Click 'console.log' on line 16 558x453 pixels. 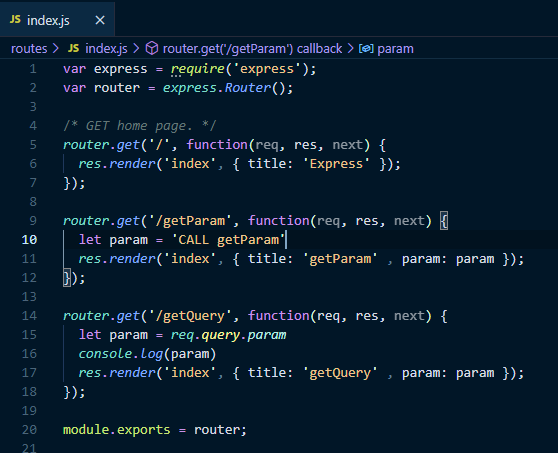(121, 354)
